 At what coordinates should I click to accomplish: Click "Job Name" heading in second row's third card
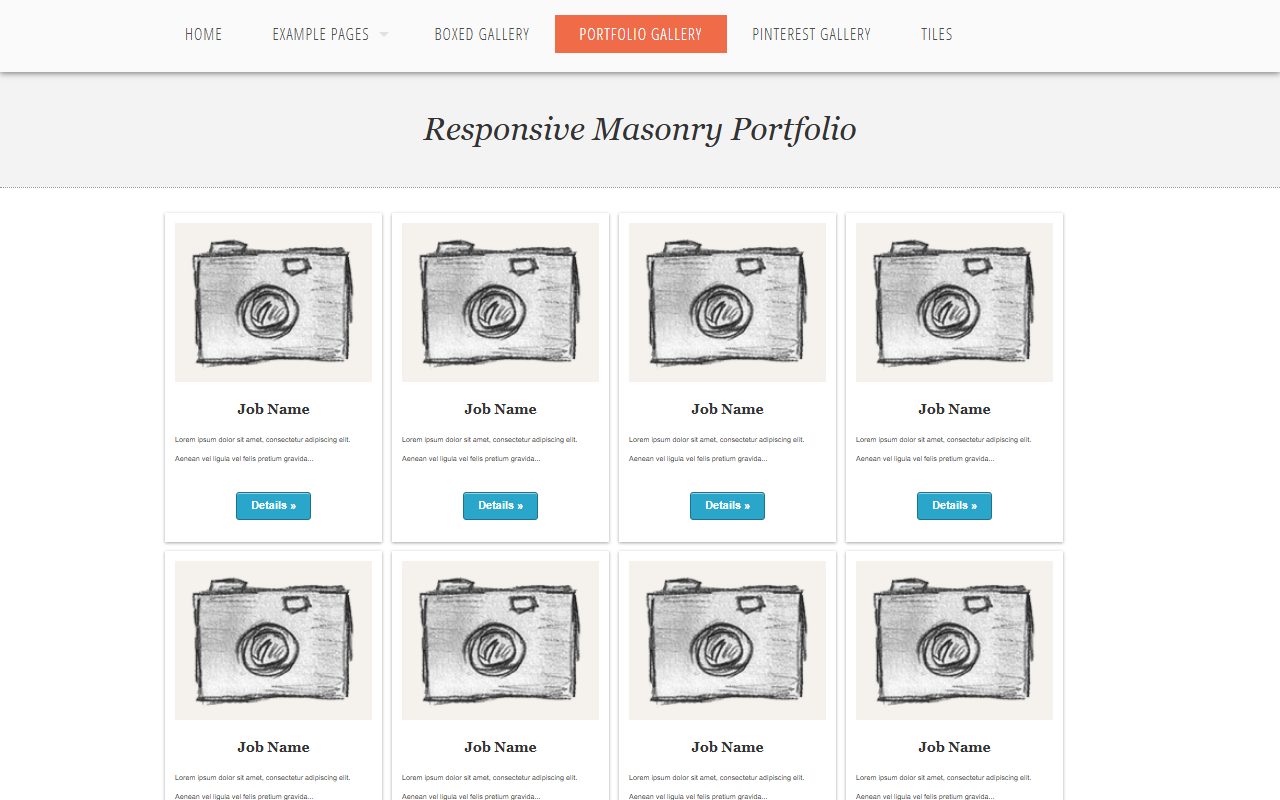click(x=727, y=747)
